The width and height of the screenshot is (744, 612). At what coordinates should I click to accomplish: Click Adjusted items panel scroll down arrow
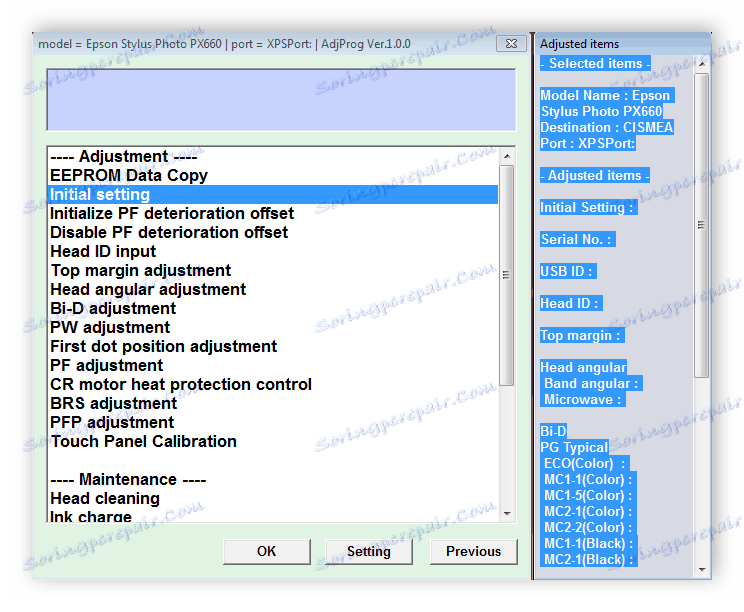coord(702,569)
